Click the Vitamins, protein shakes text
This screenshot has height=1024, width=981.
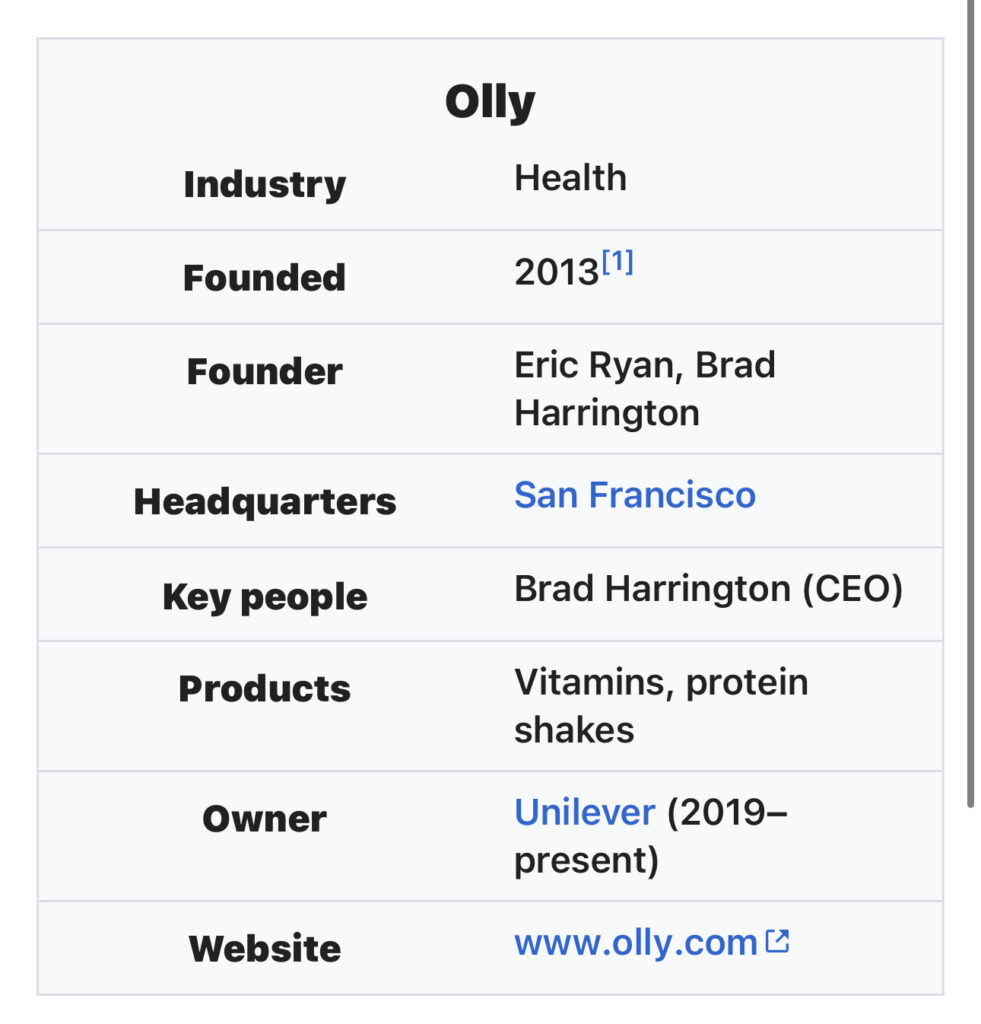tap(660, 705)
